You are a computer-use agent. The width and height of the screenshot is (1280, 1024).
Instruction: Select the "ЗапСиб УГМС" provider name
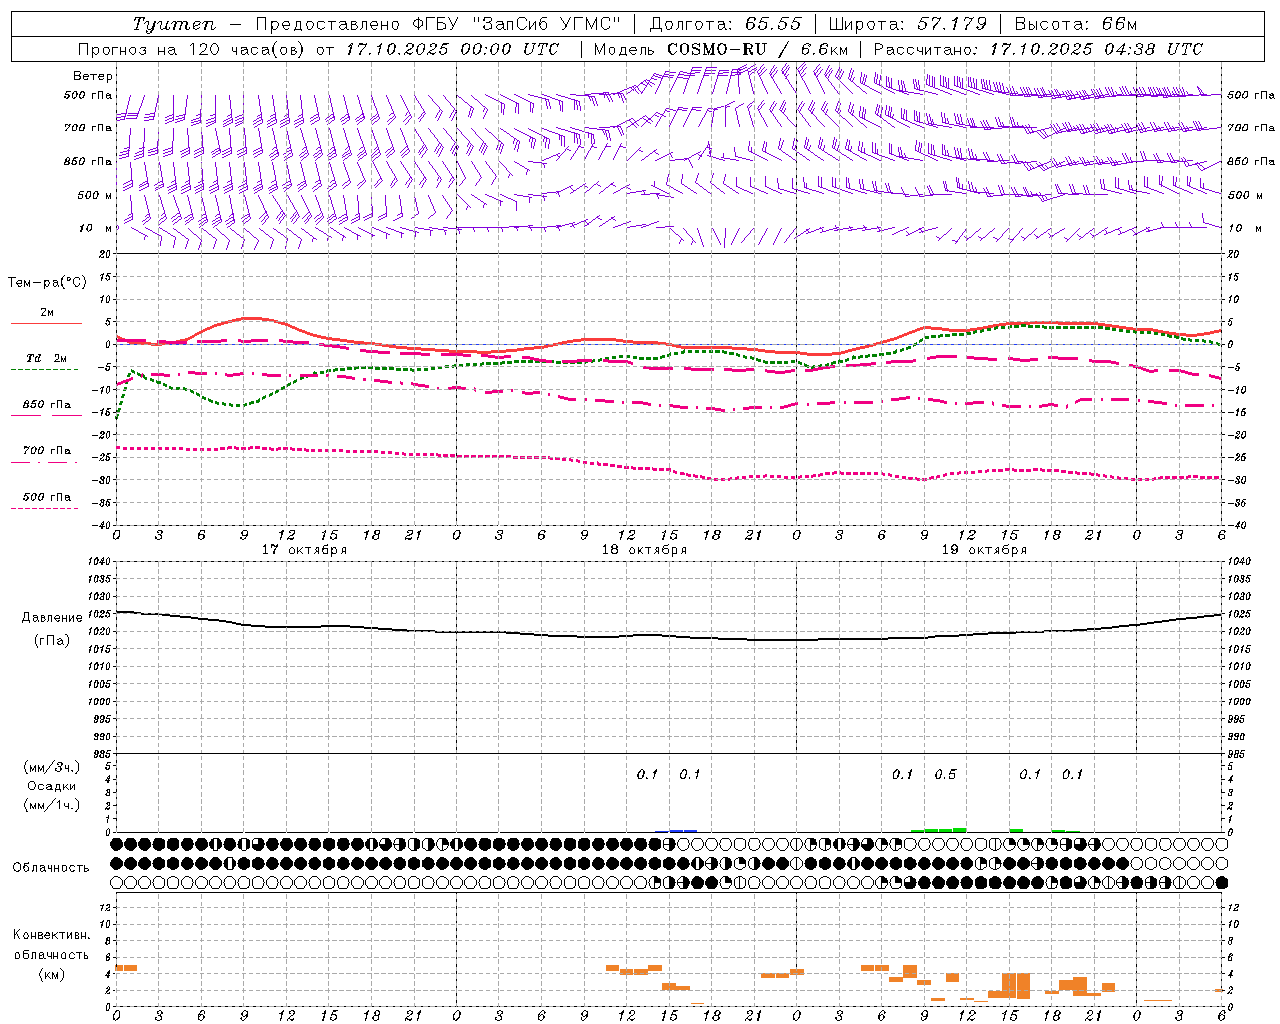(x=548, y=24)
